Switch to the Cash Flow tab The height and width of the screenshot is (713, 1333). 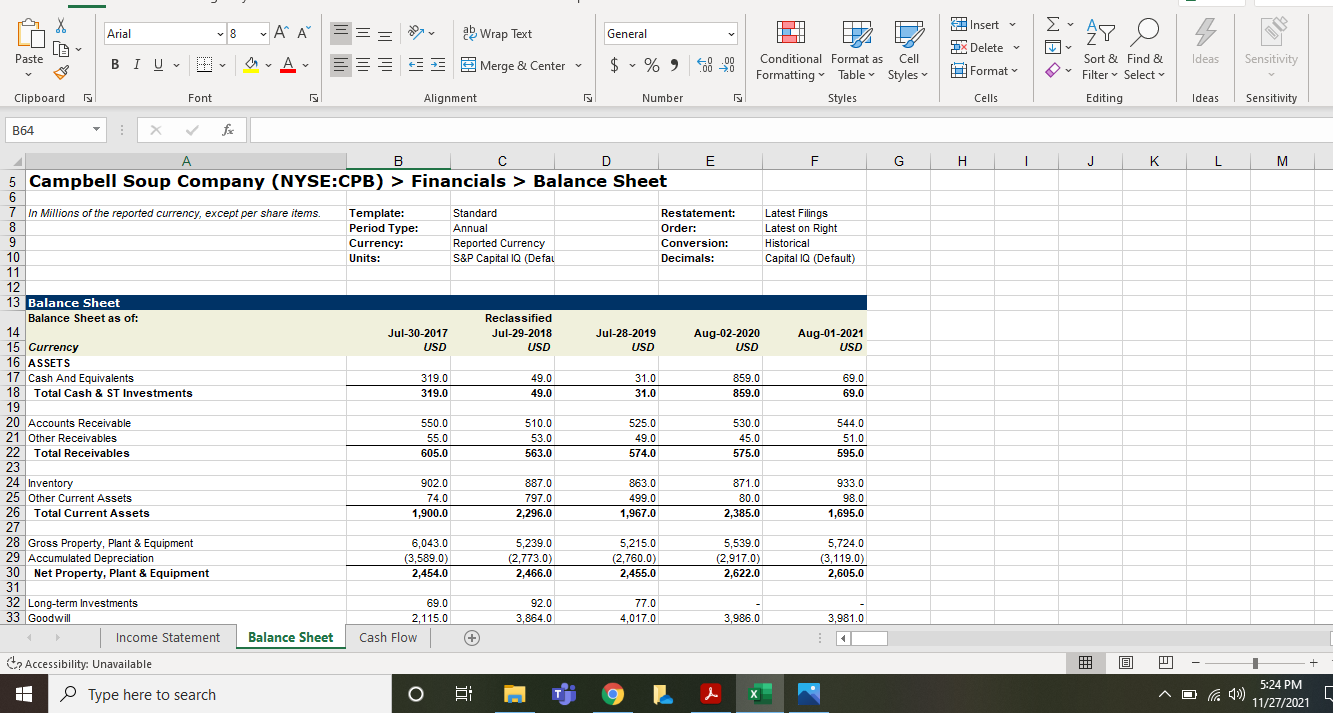click(x=388, y=637)
